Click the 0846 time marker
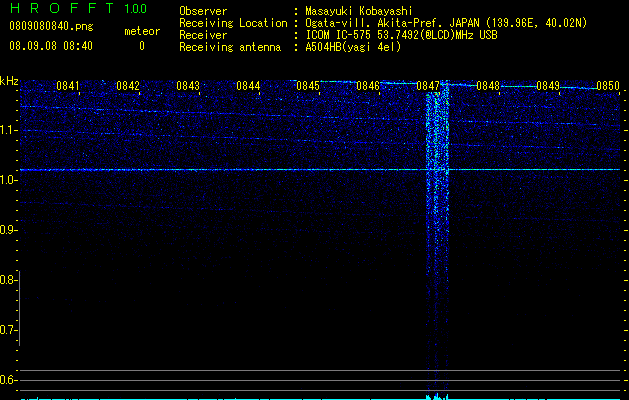This screenshot has height=400, width=629. tap(368, 86)
